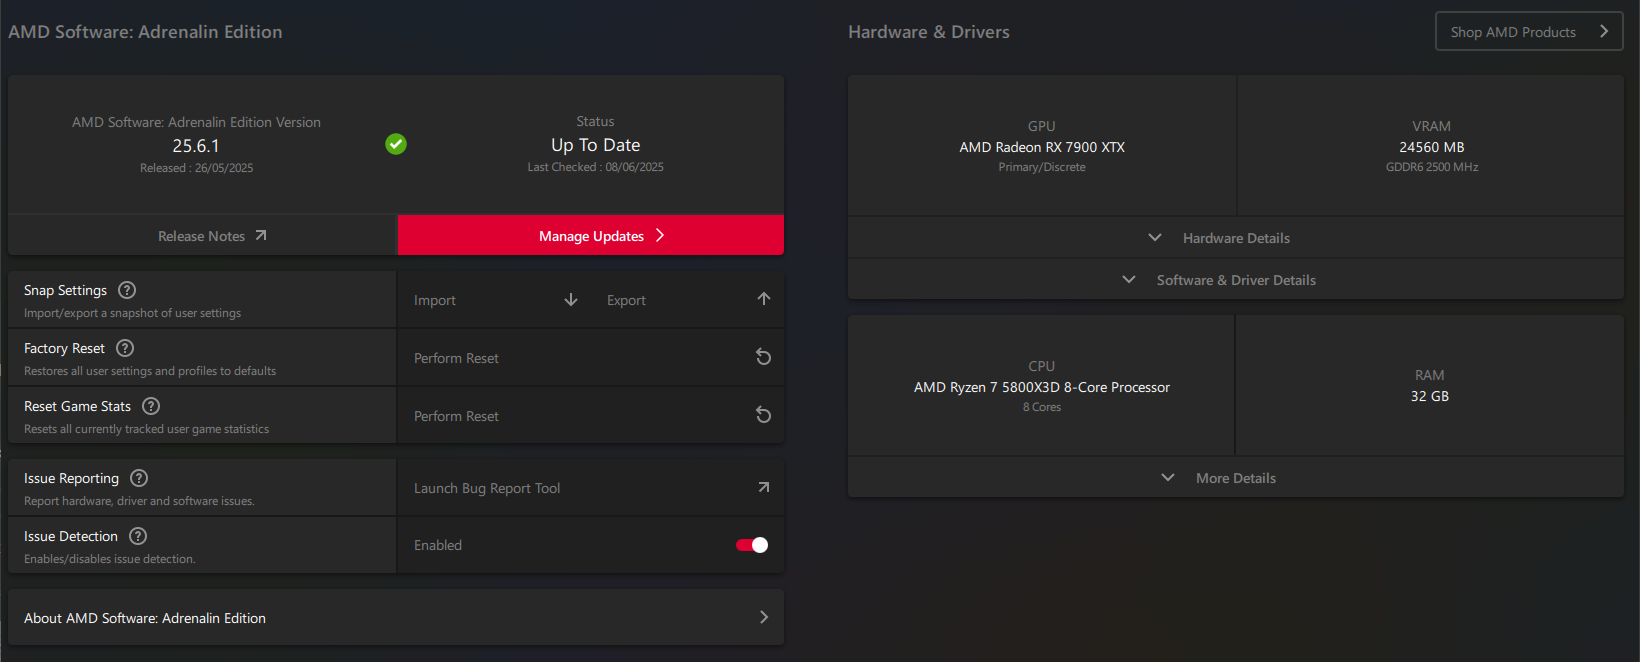This screenshot has width=1640, height=662.
Task: Open Release Notes
Action: click(x=203, y=236)
